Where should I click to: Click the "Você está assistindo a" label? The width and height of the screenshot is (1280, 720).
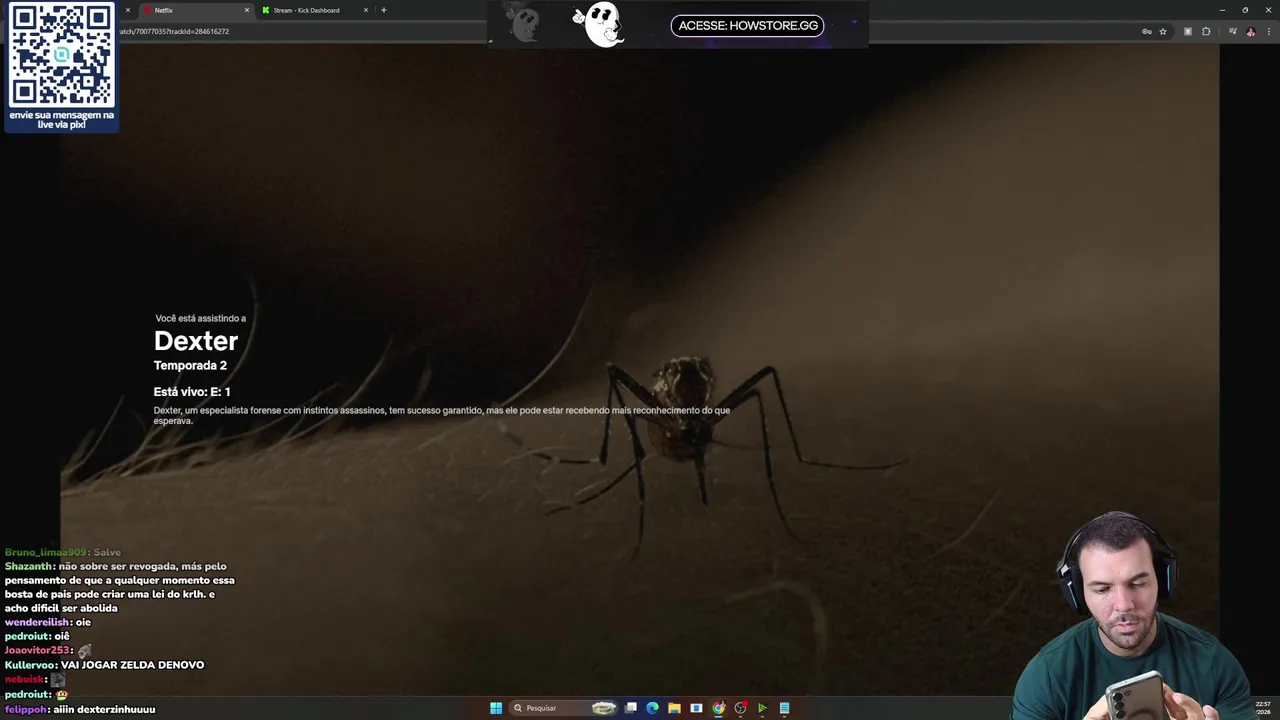(x=200, y=318)
